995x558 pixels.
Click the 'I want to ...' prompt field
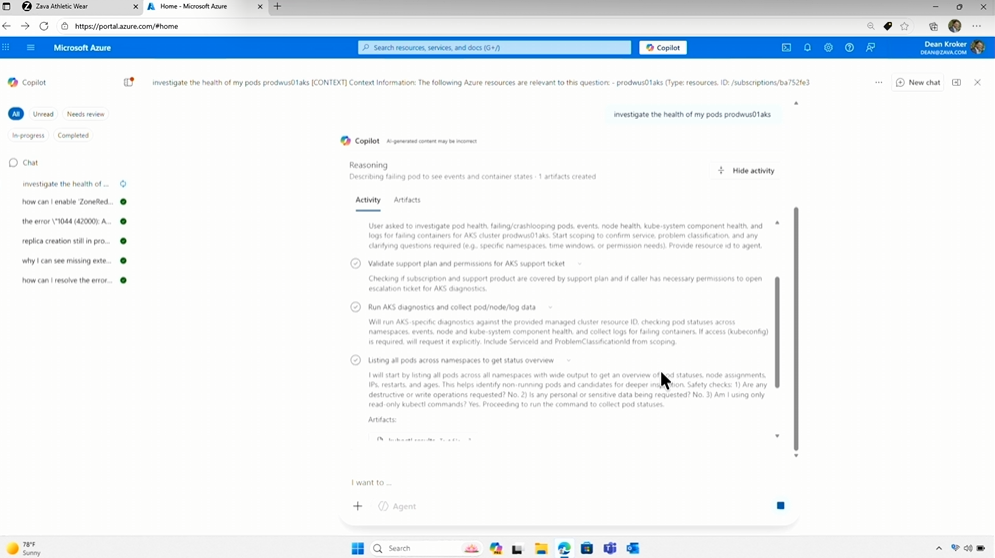568,482
